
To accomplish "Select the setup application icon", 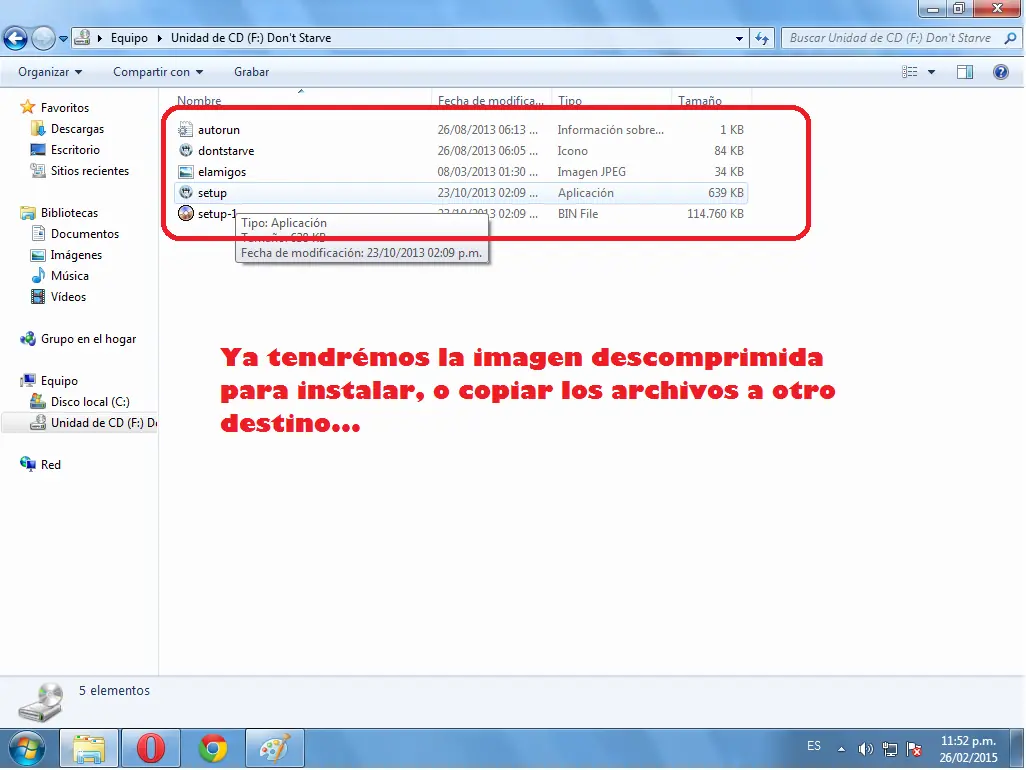I will [186, 192].
